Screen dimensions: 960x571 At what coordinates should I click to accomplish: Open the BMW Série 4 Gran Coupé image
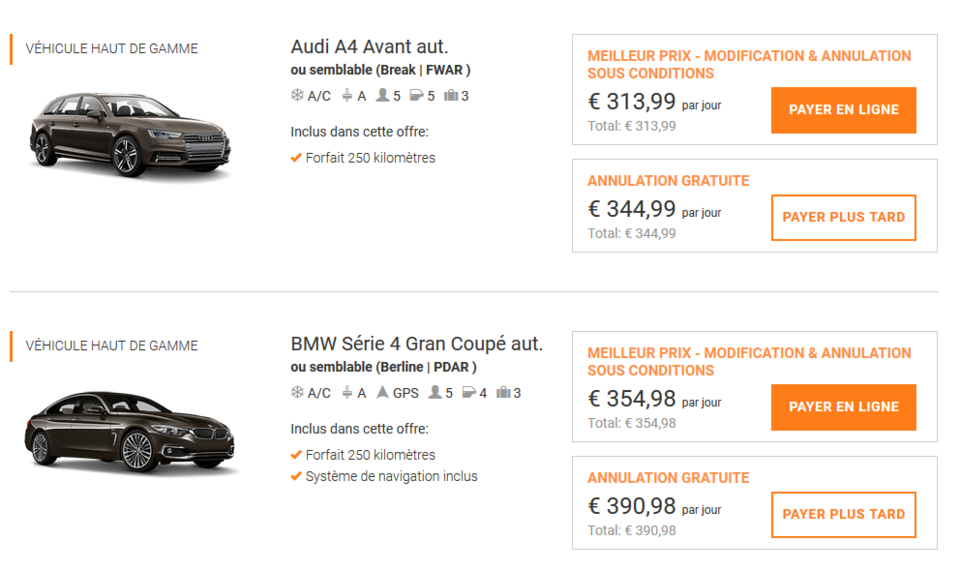click(130, 432)
